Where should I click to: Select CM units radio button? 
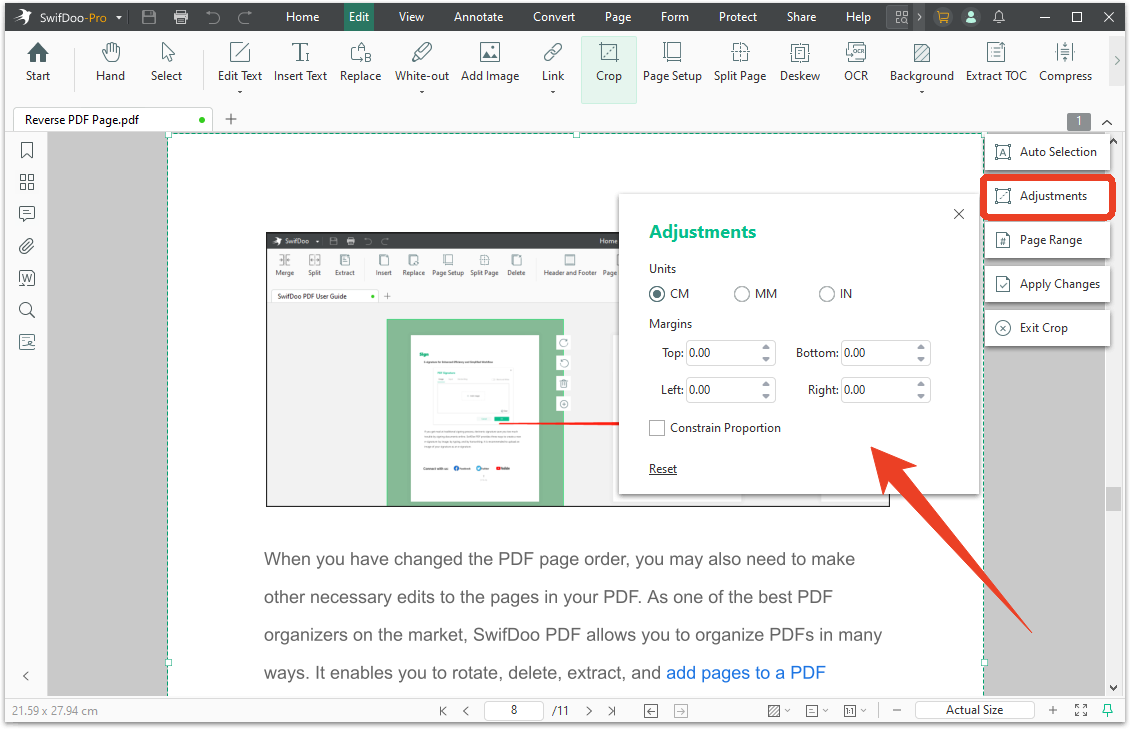(x=657, y=294)
